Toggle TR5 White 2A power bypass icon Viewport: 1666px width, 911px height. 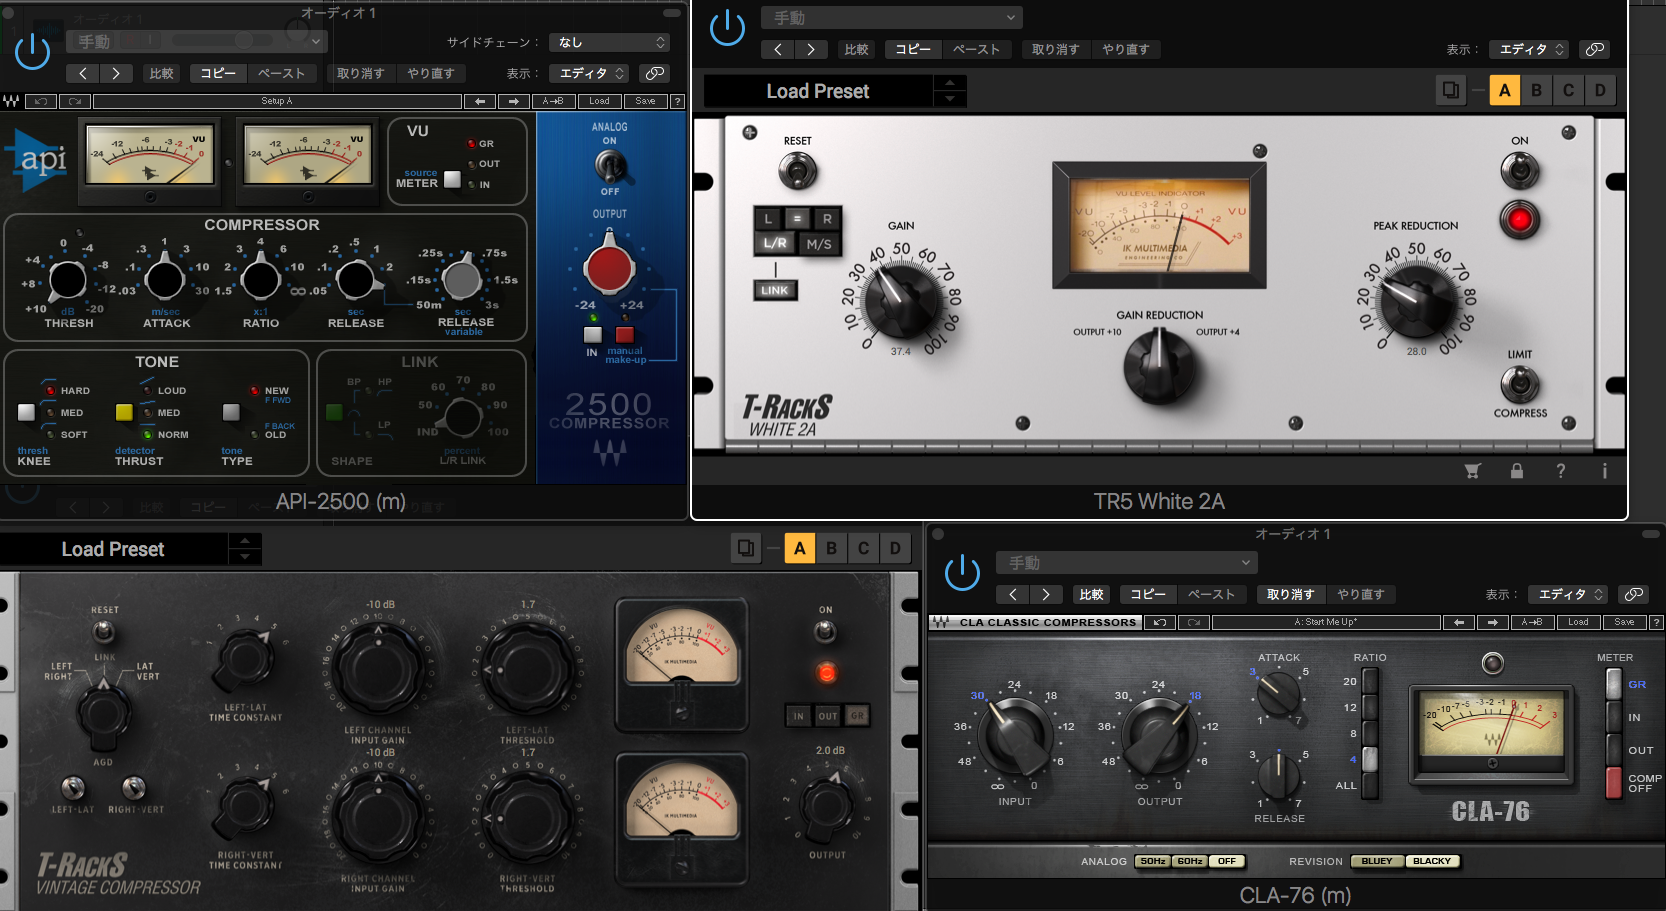(727, 27)
